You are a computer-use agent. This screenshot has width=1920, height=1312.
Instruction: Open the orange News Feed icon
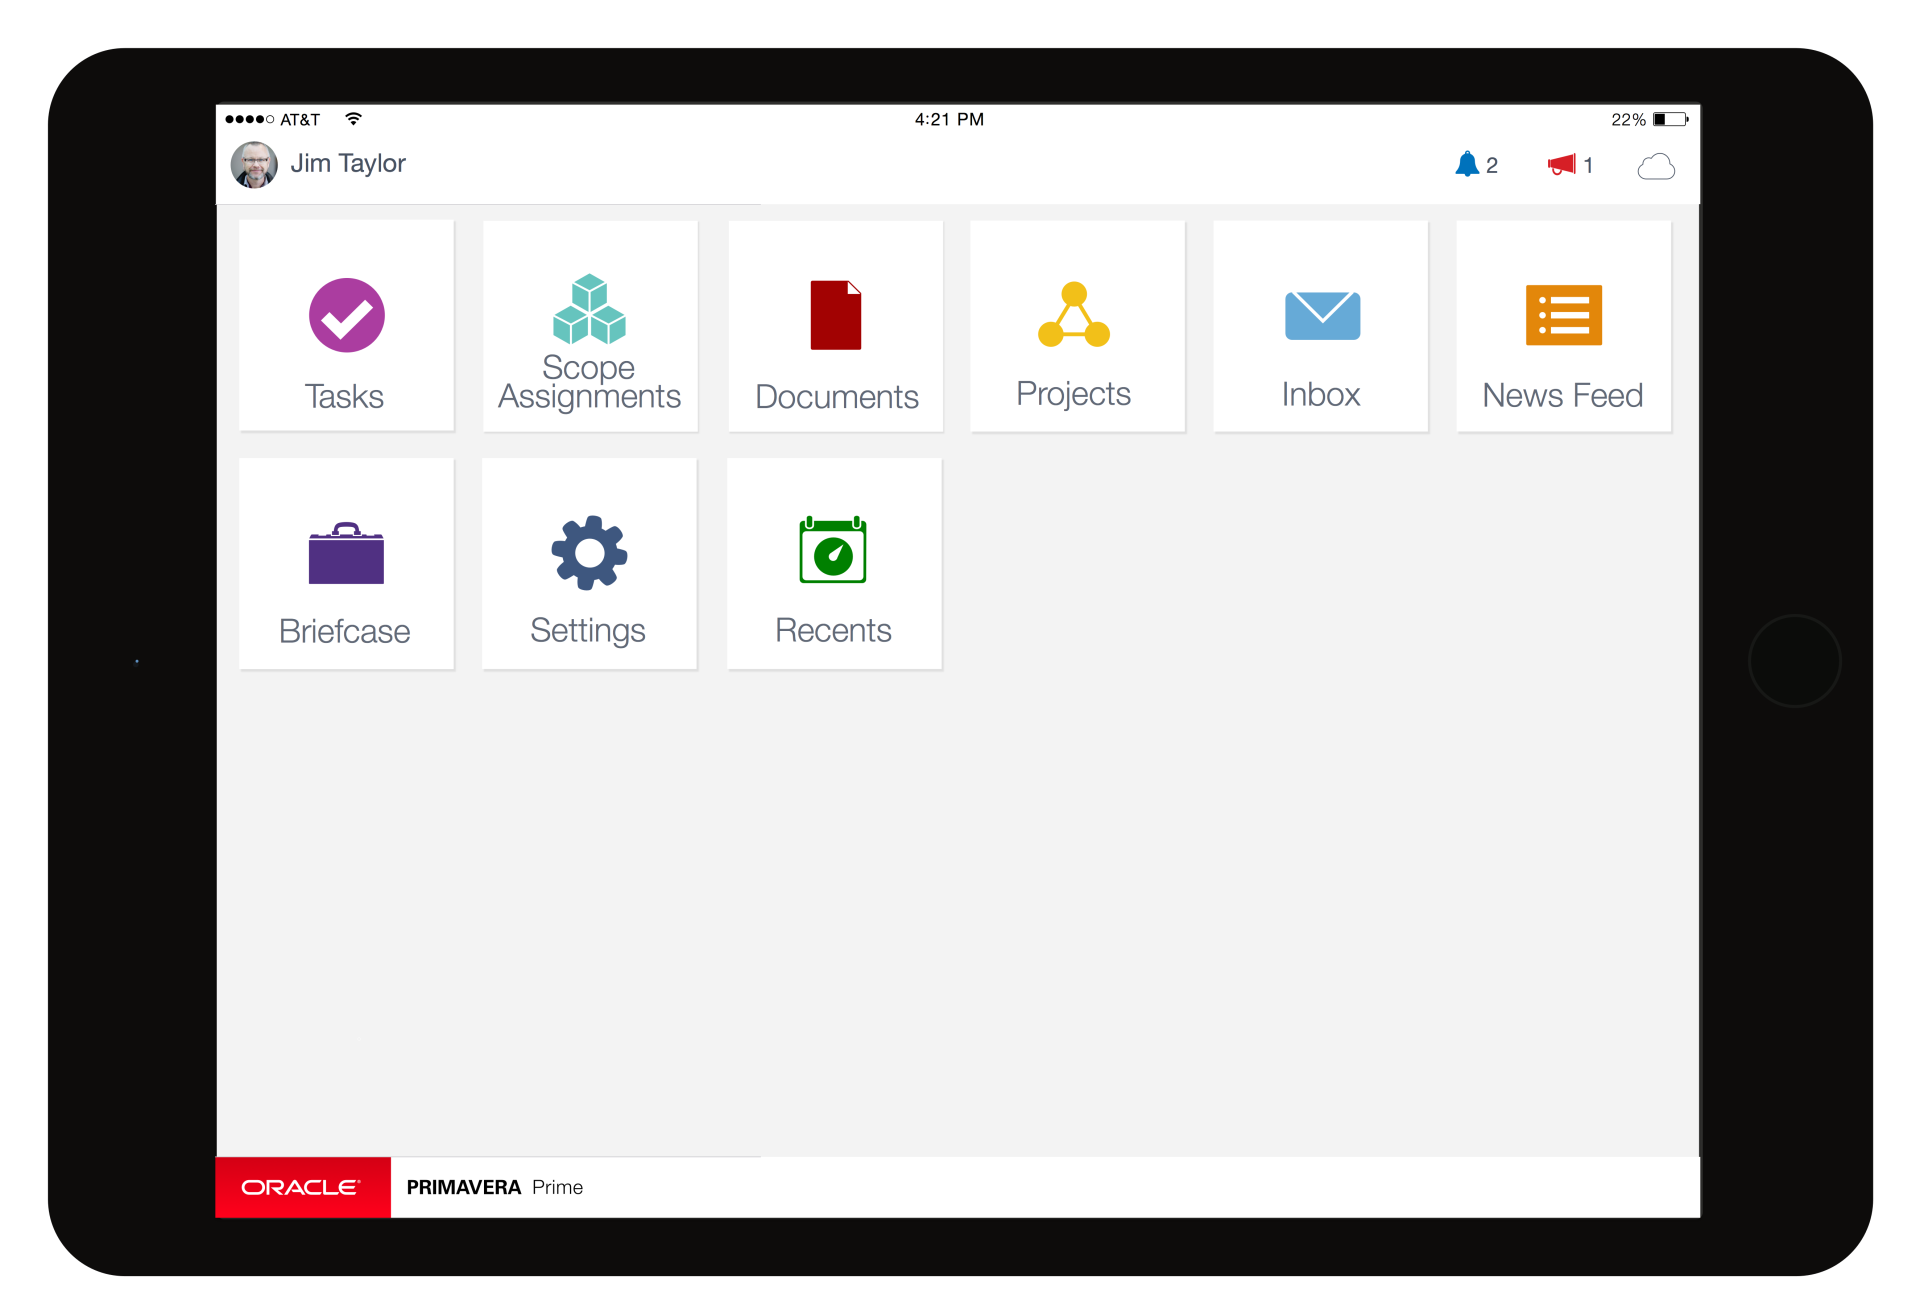click(1563, 316)
